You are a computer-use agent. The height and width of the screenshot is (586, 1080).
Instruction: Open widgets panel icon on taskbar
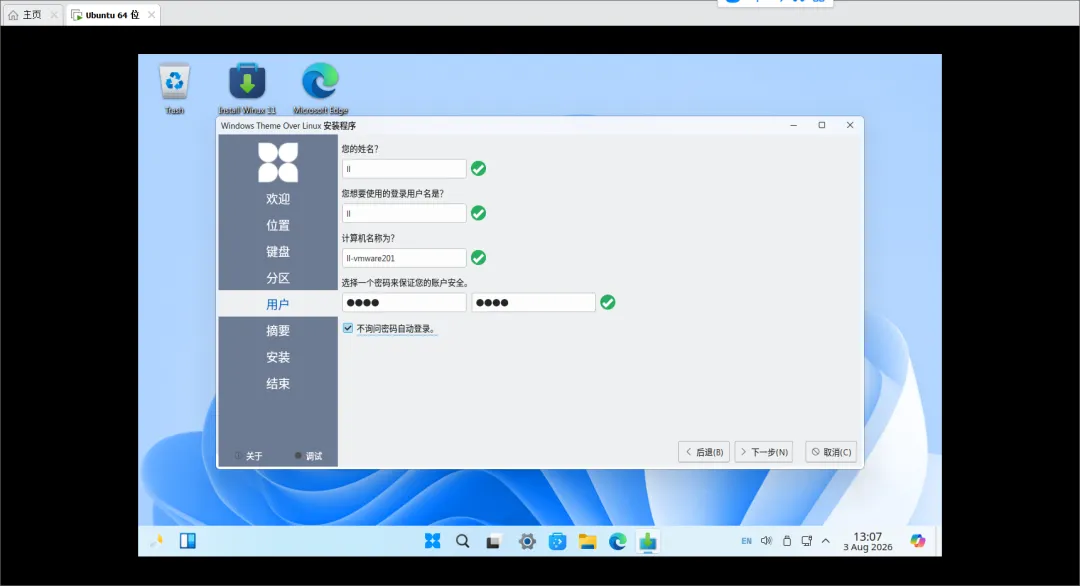coord(187,541)
